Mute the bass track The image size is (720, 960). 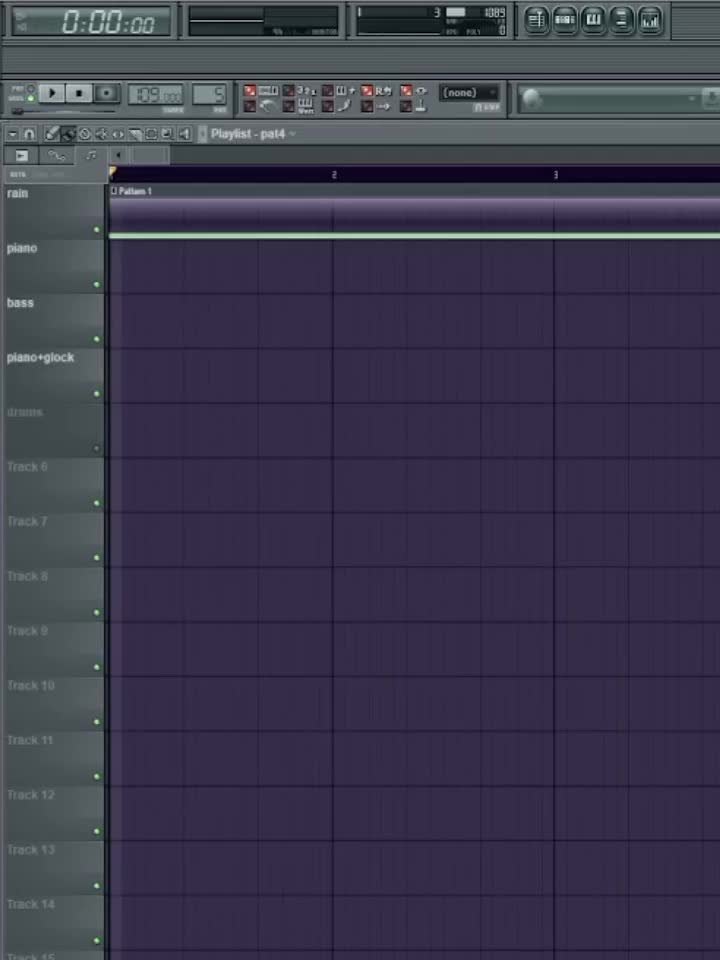pyautogui.click(x=96, y=339)
